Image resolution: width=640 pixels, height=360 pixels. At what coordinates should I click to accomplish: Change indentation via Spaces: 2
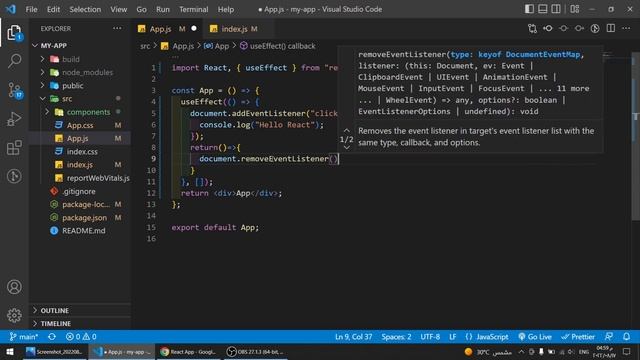point(396,337)
